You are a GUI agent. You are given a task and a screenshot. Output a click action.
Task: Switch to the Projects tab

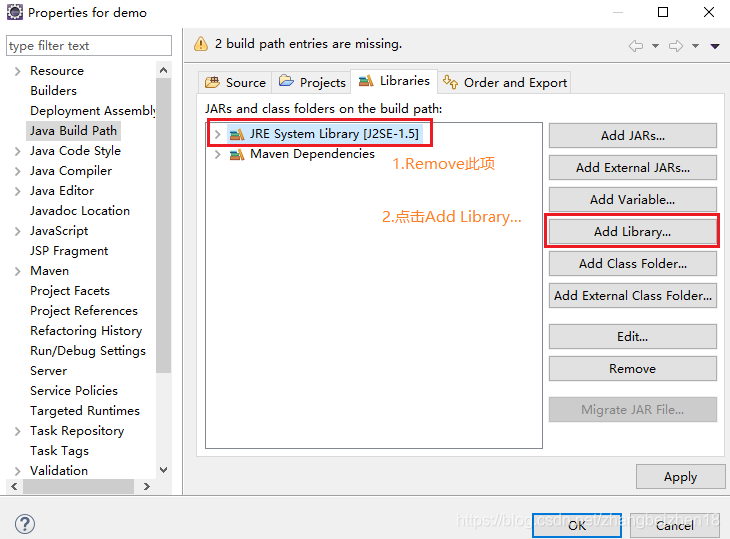point(312,82)
